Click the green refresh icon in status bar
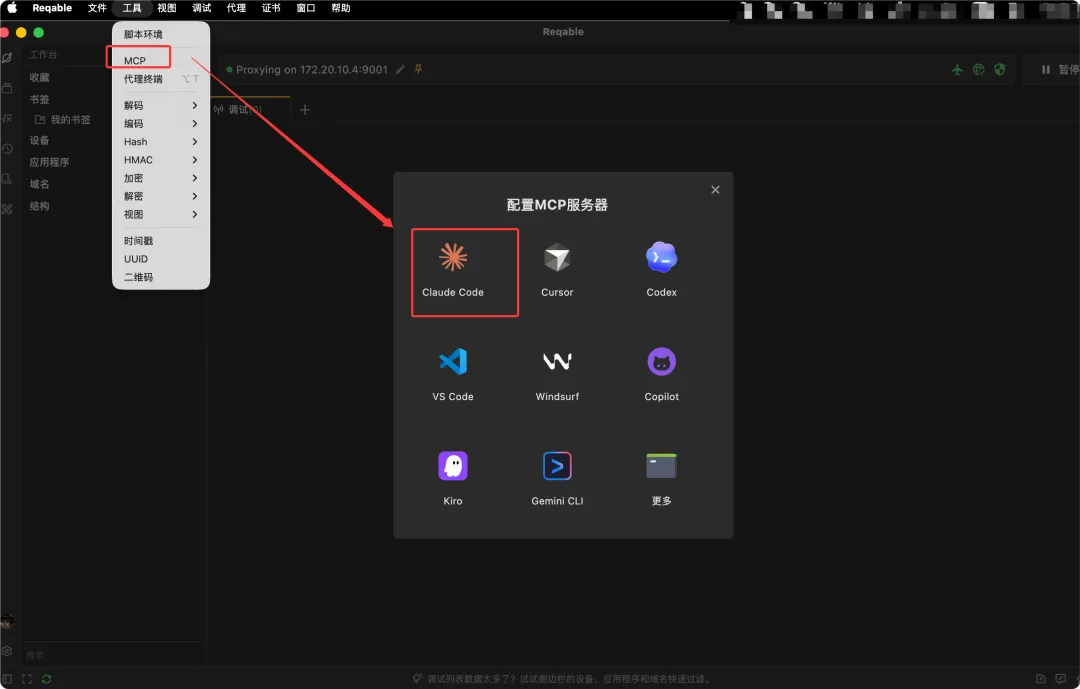Screen dimensions: 1080x689 tap(46, 679)
